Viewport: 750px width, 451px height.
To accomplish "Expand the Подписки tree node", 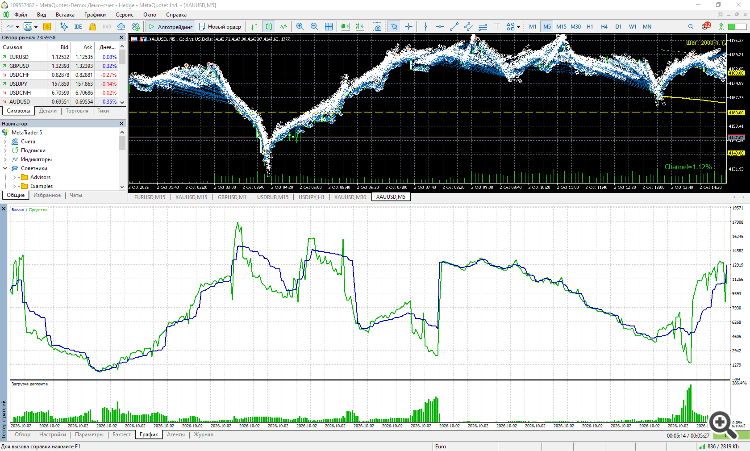I will (5, 150).
